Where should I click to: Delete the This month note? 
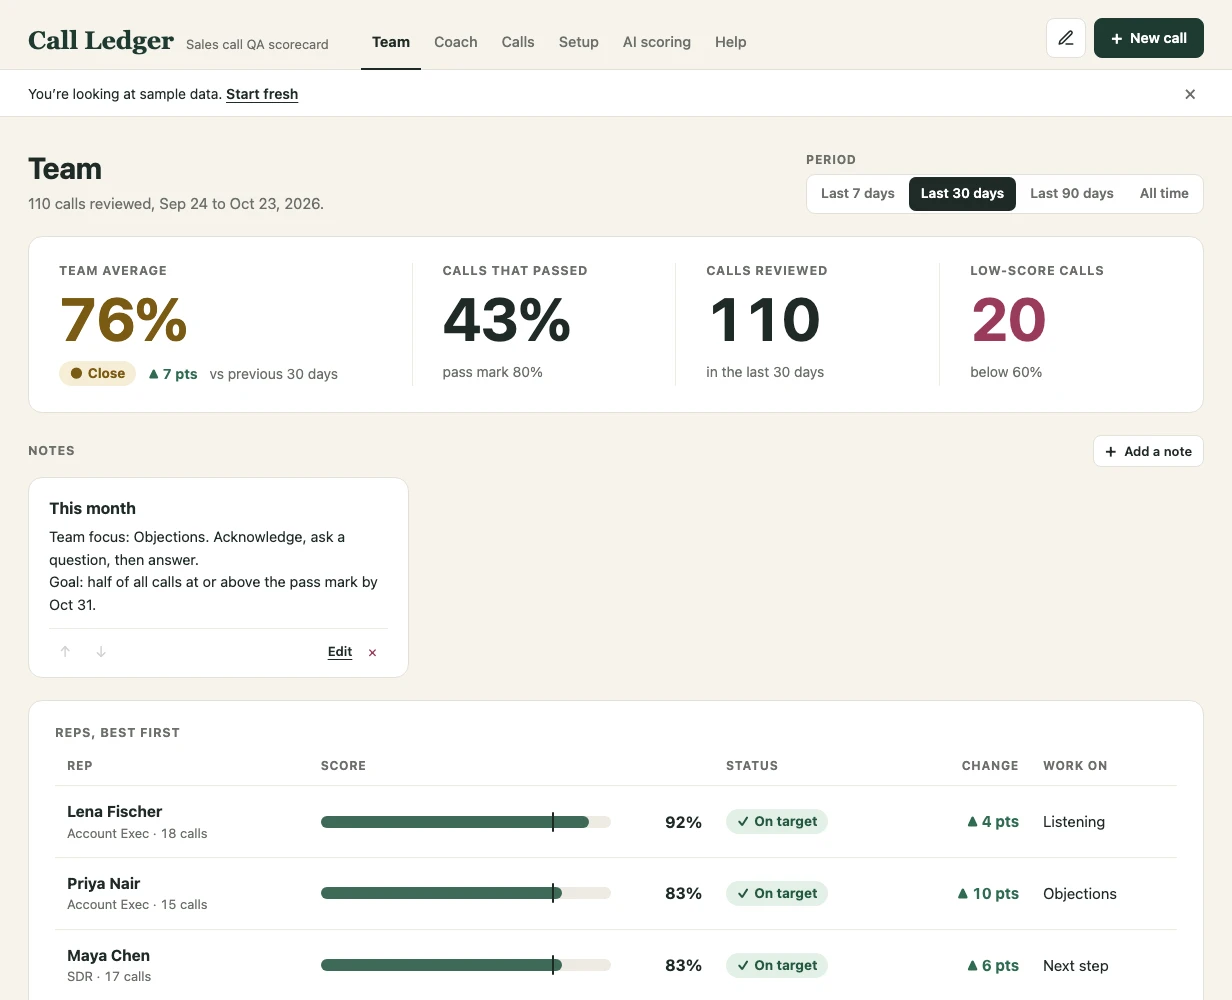coord(372,652)
